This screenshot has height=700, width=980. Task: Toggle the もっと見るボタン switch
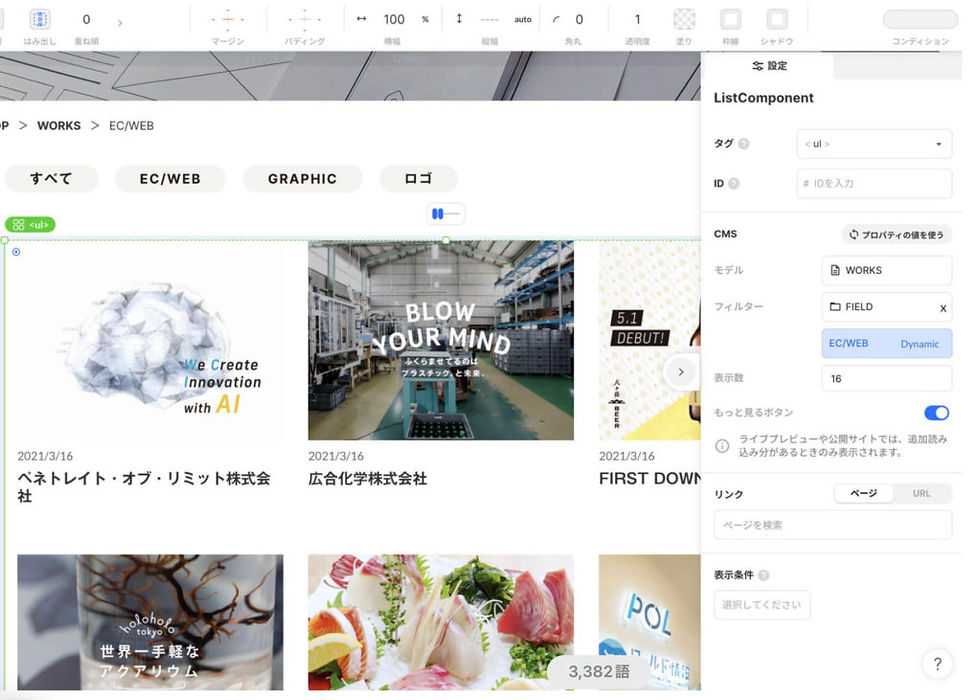(936, 412)
